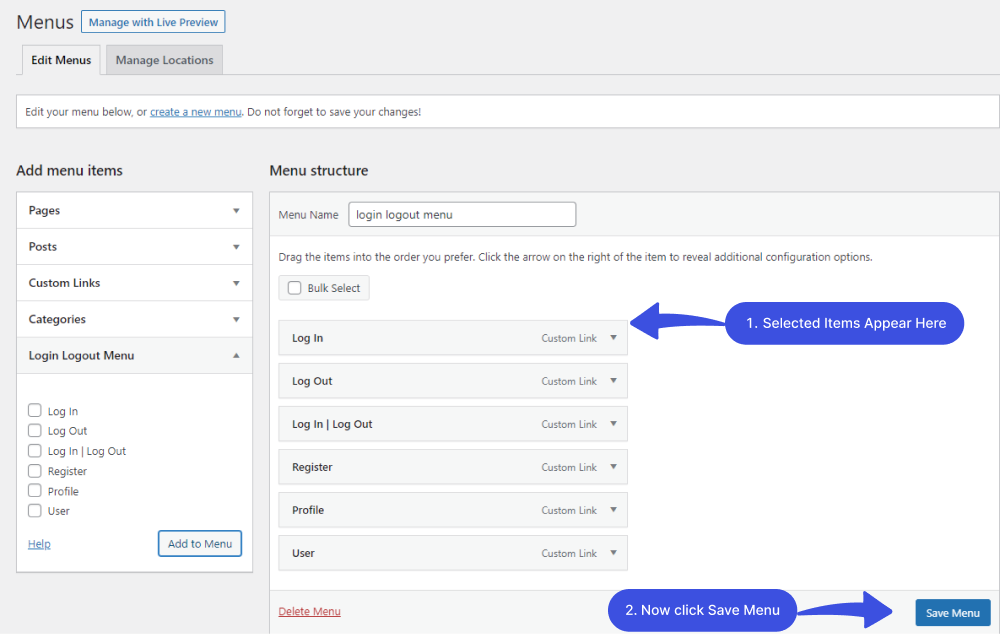
Task: Open the Manage Locations tab
Action: (x=165, y=60)
